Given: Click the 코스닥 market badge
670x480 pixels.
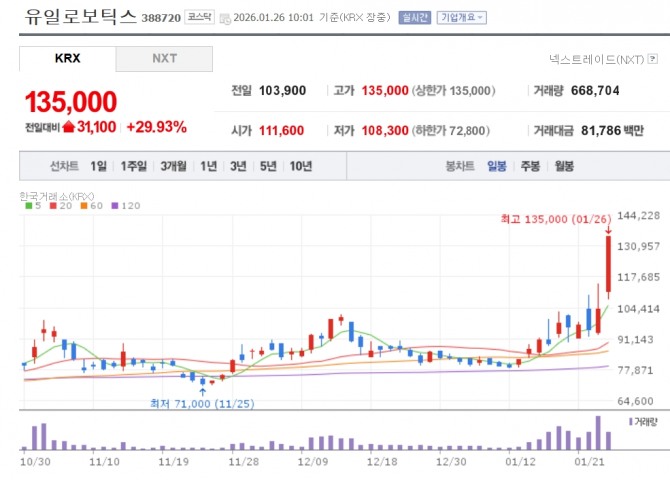Looking at the screenshot, I should 199,18.
